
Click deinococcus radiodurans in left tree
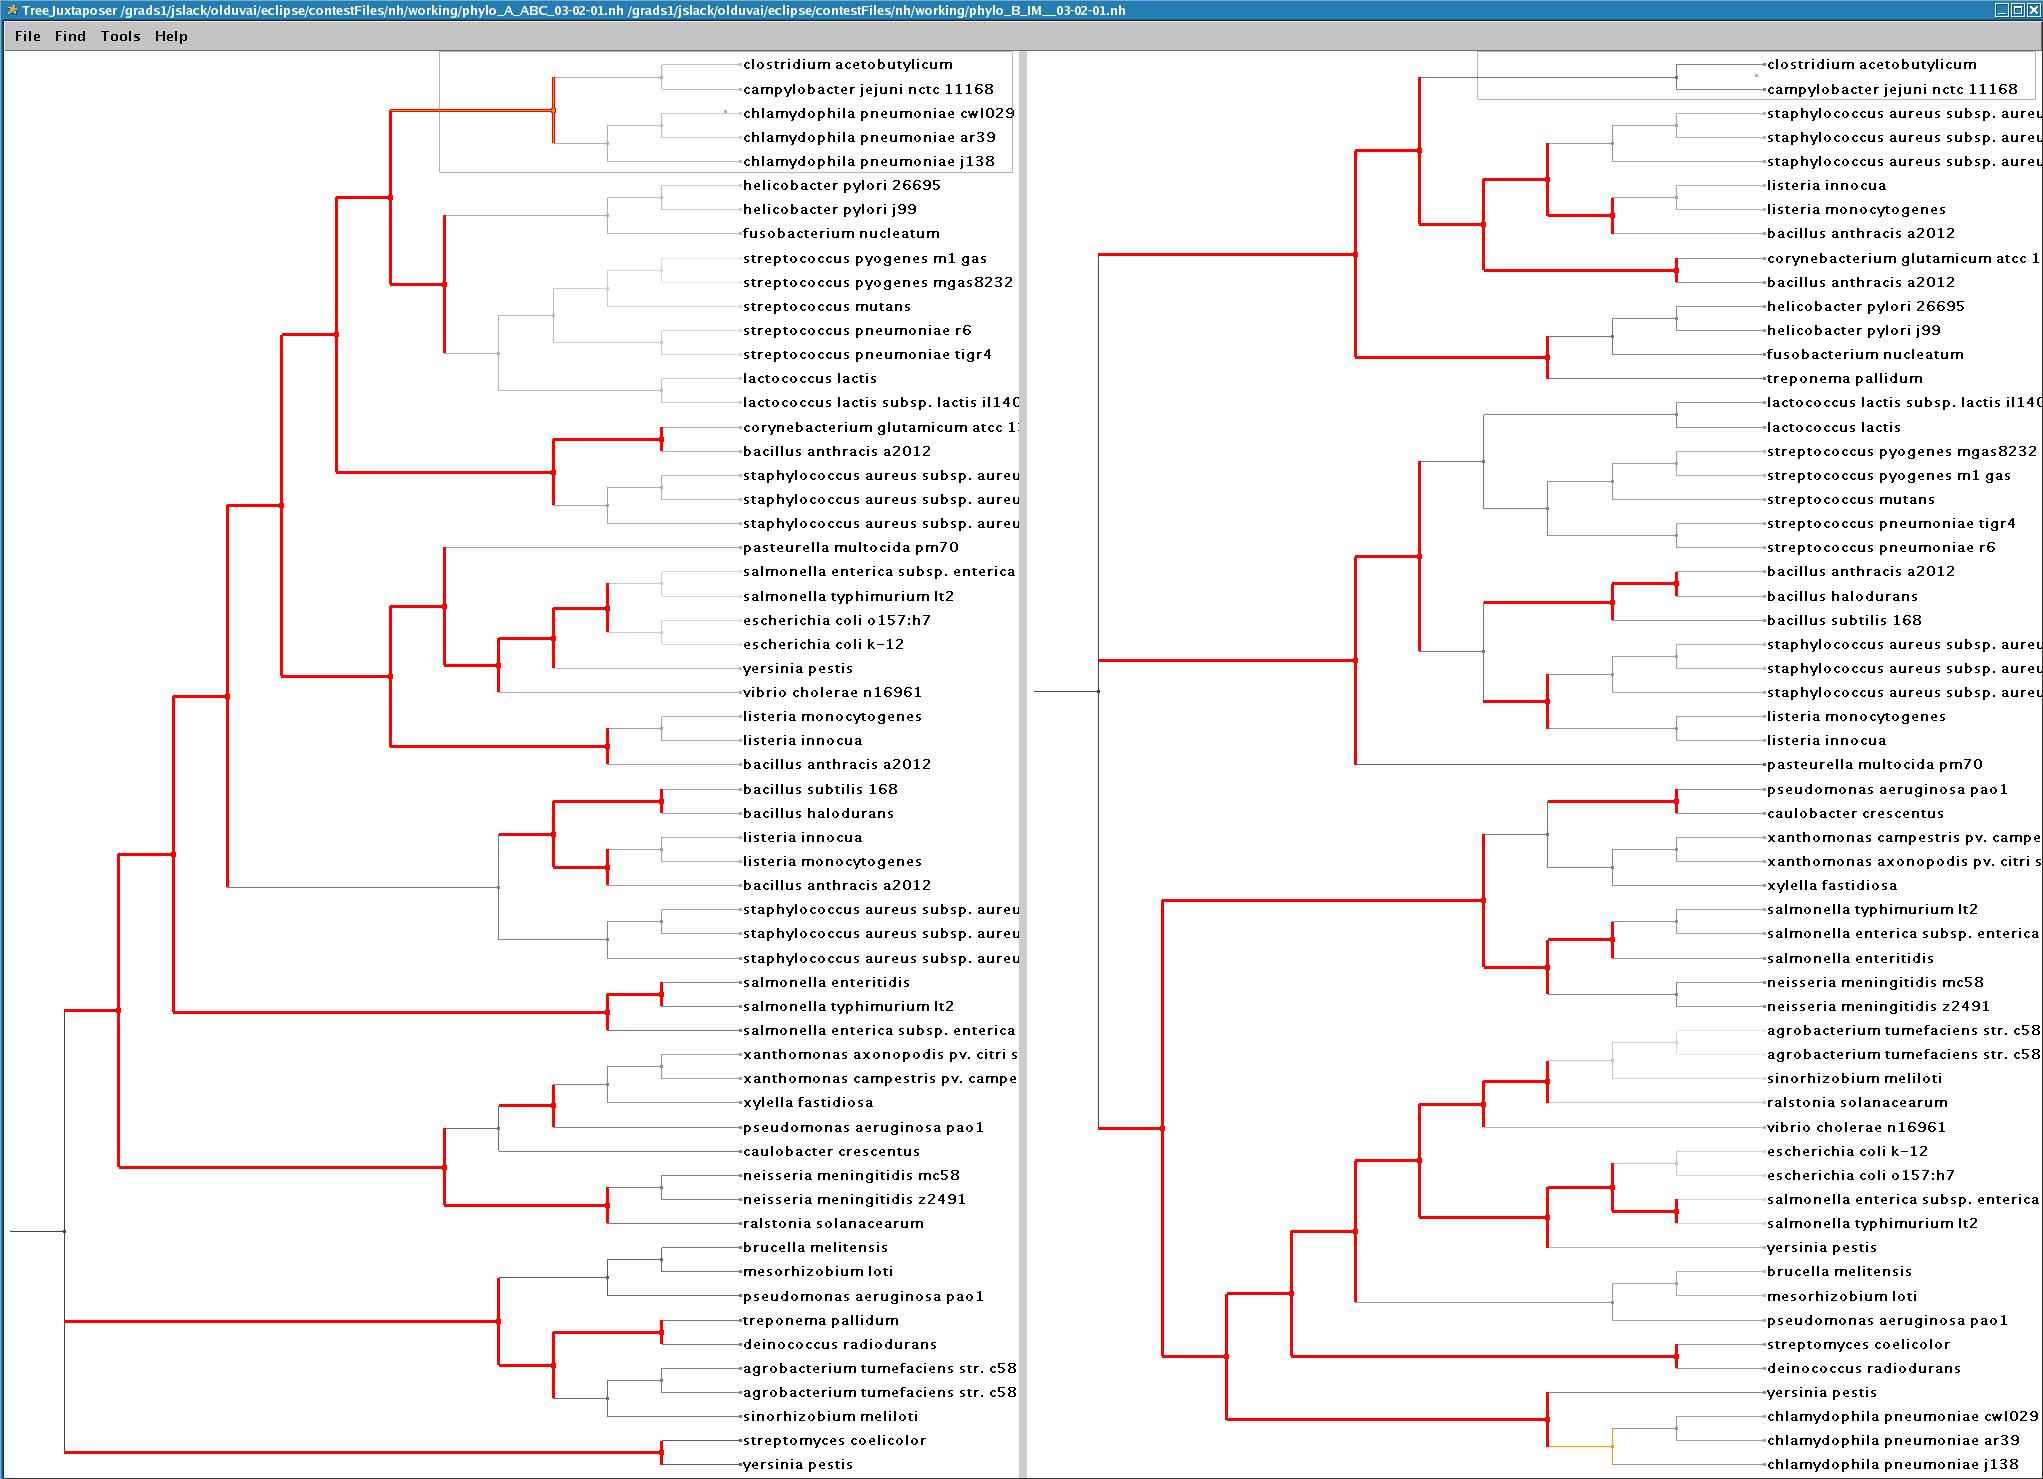click(839, 1344)
